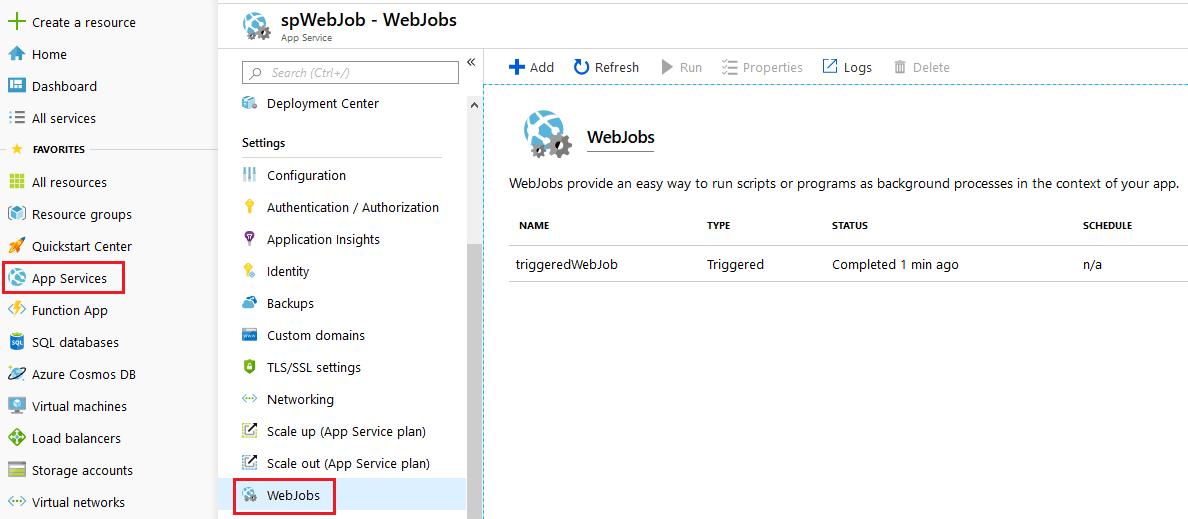Click the Authentication key icon
Image resolution: width=1188 pixels, height=519 pixels.
pos(249,207)
